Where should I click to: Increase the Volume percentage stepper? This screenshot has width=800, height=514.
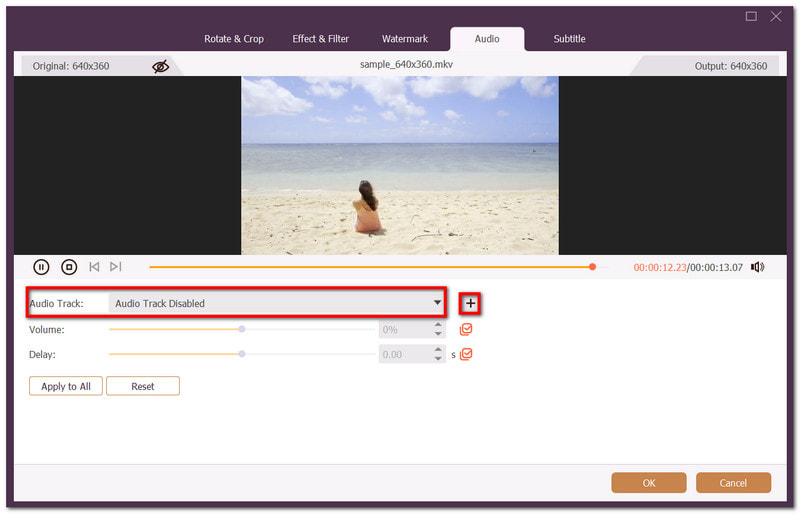[x=438, y=325]
